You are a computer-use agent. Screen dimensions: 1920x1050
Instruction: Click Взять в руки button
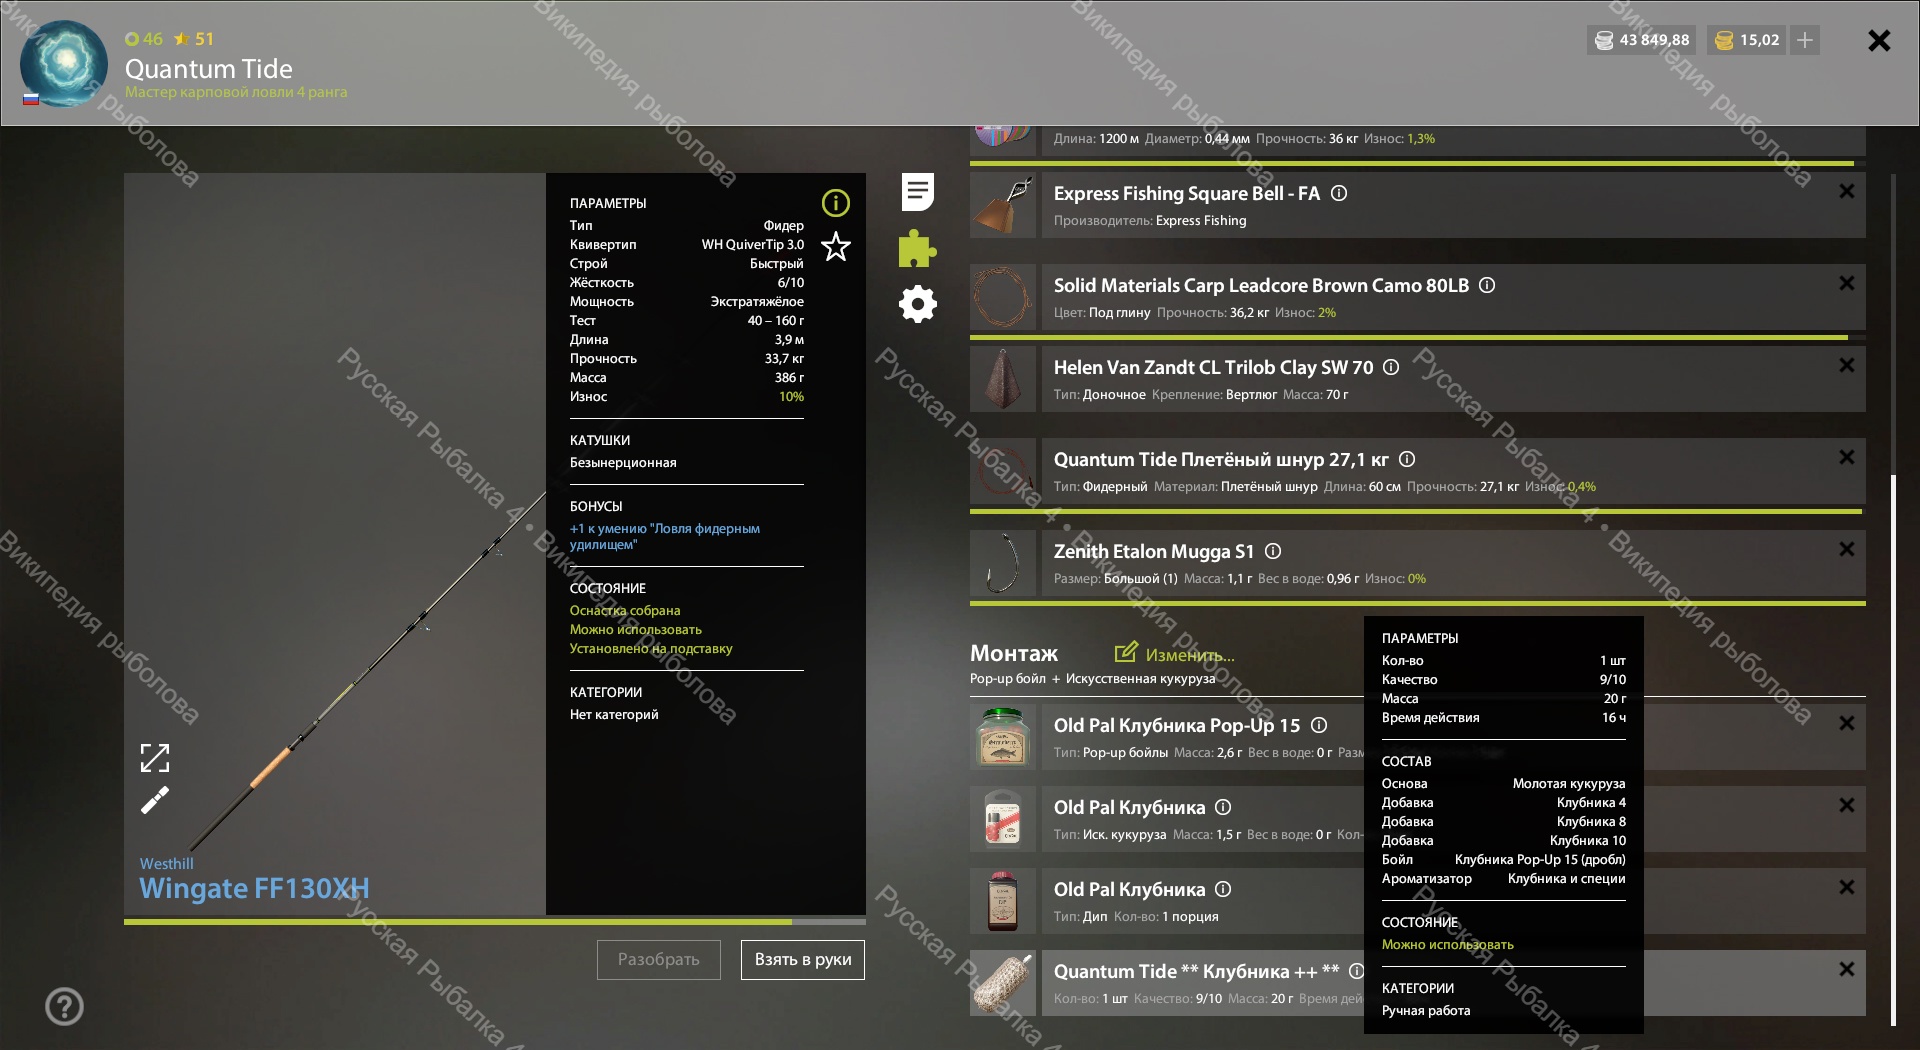[x=803, y=959]
